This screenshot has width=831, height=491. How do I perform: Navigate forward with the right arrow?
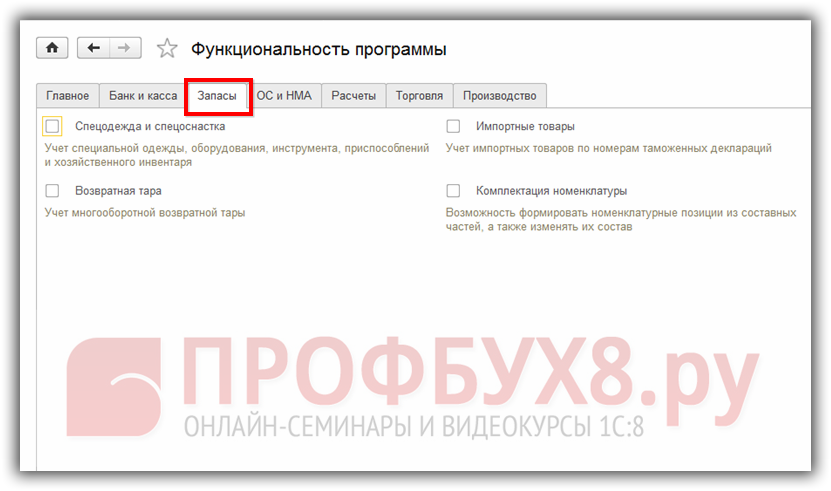click(x=125, y=48)
